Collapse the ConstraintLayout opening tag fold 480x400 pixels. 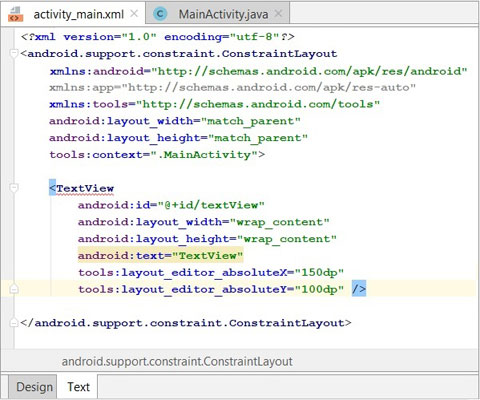click(14, 53)
